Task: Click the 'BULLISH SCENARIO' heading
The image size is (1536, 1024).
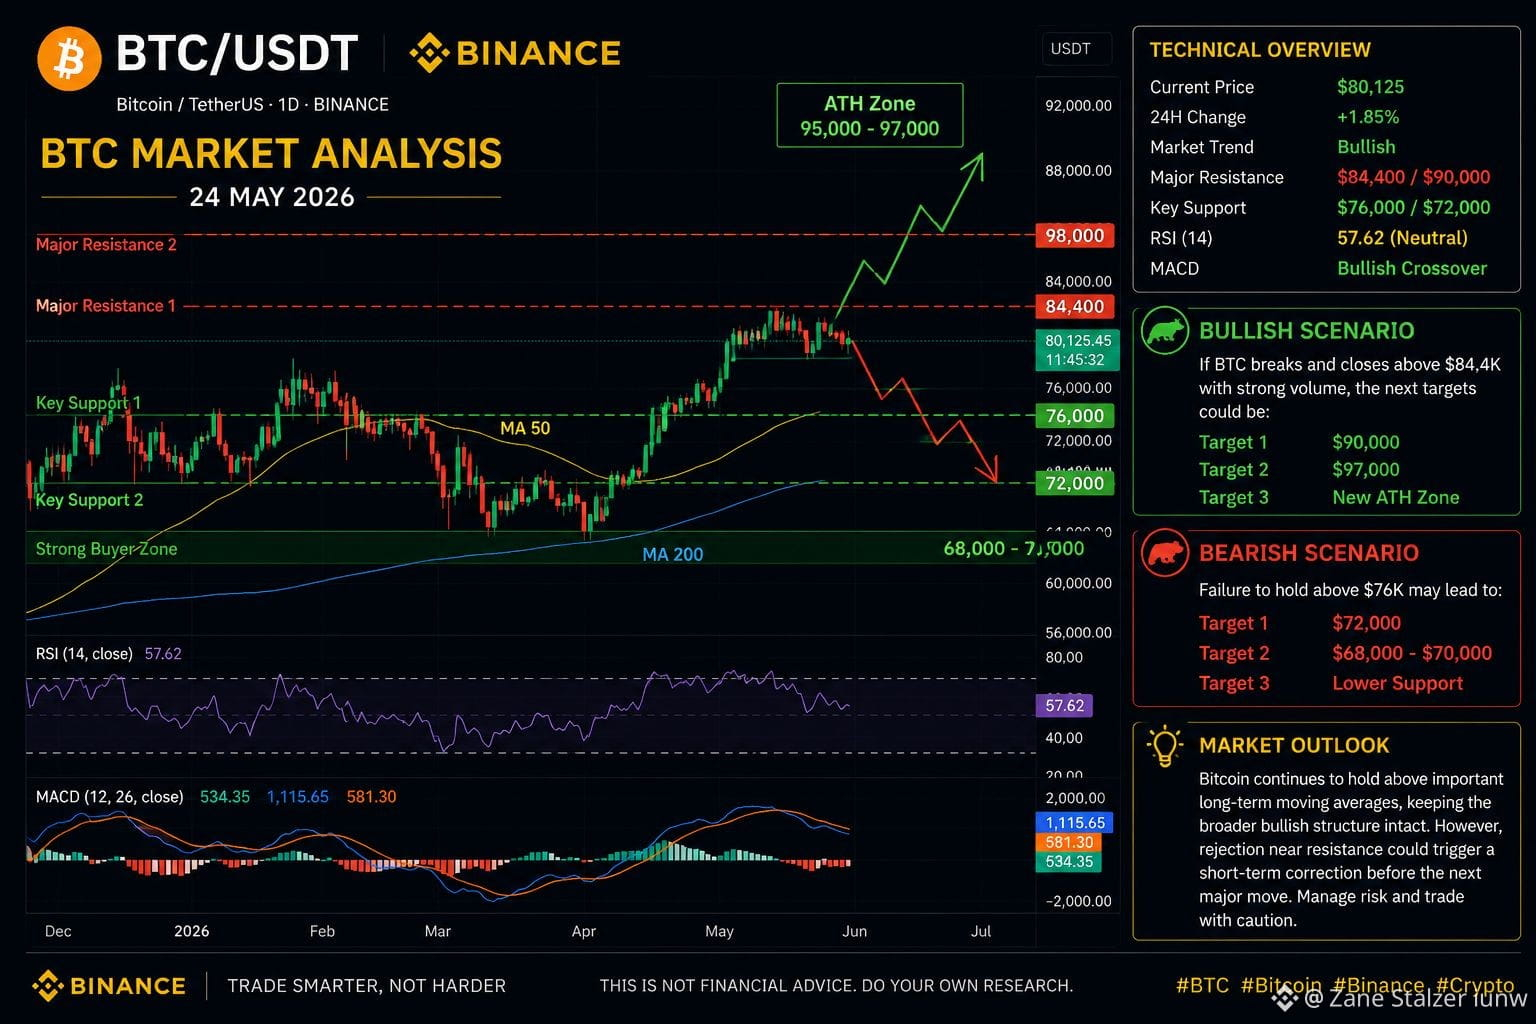Action: pos(1307,331)
